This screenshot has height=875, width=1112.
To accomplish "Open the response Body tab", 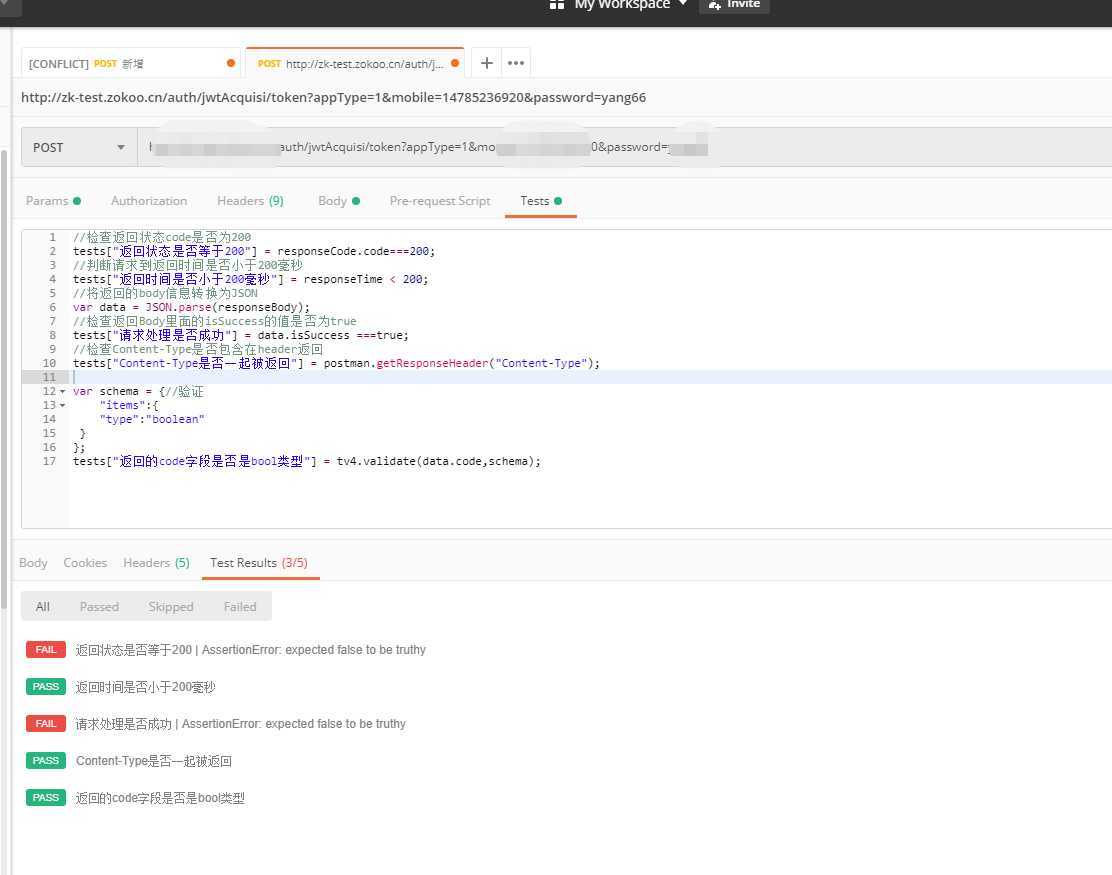I will [x=33, y=562].
